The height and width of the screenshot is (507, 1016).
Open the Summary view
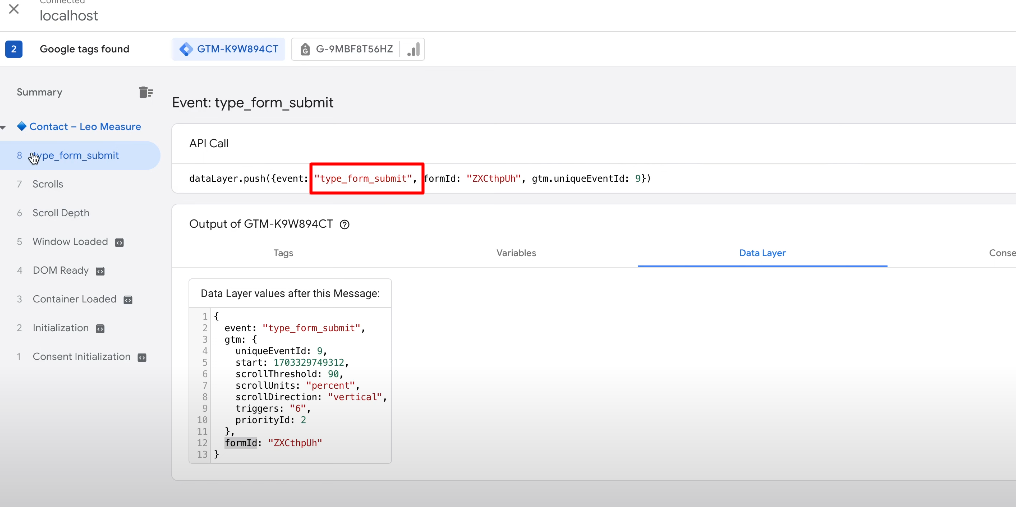click(40, 92)
